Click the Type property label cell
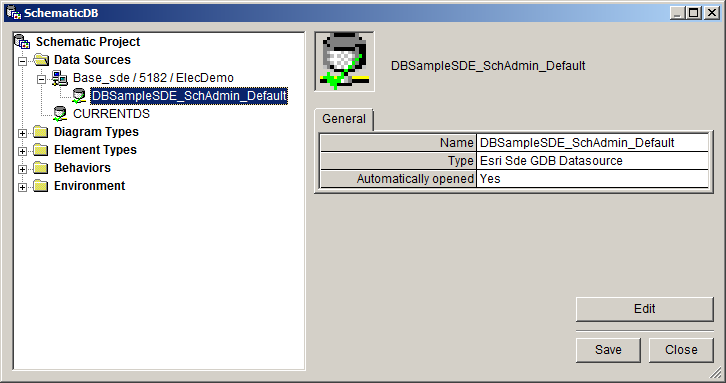Viewport: 726px width, 383px height. point(398,161)
